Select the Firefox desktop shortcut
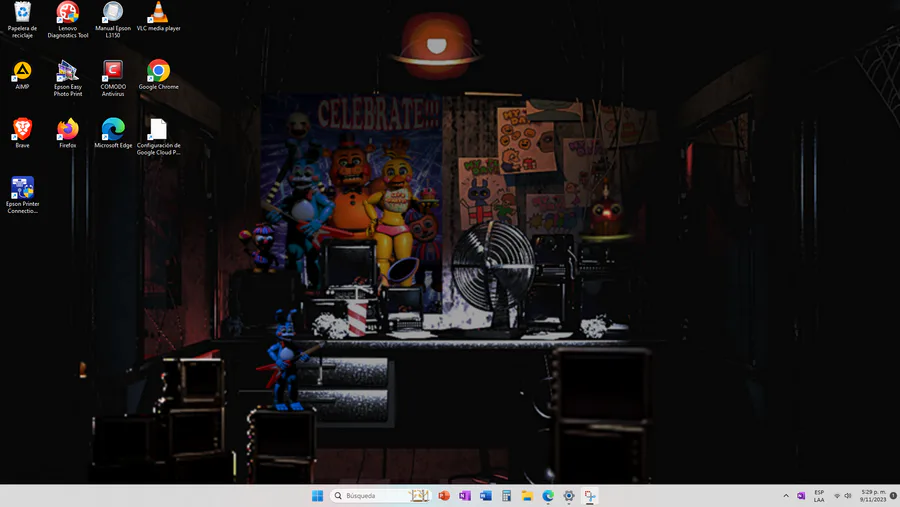 68,133
